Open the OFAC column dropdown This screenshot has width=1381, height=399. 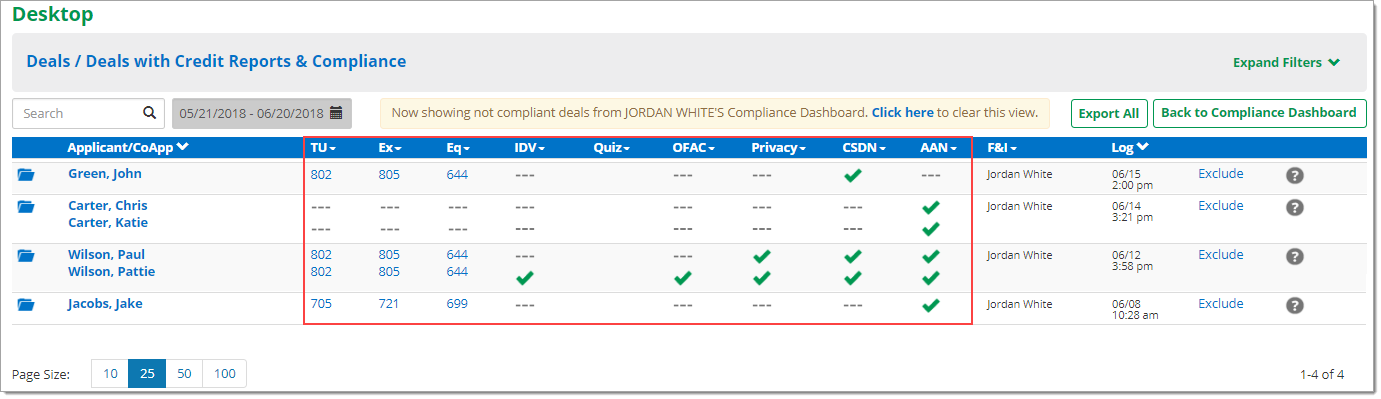point(694,148)
